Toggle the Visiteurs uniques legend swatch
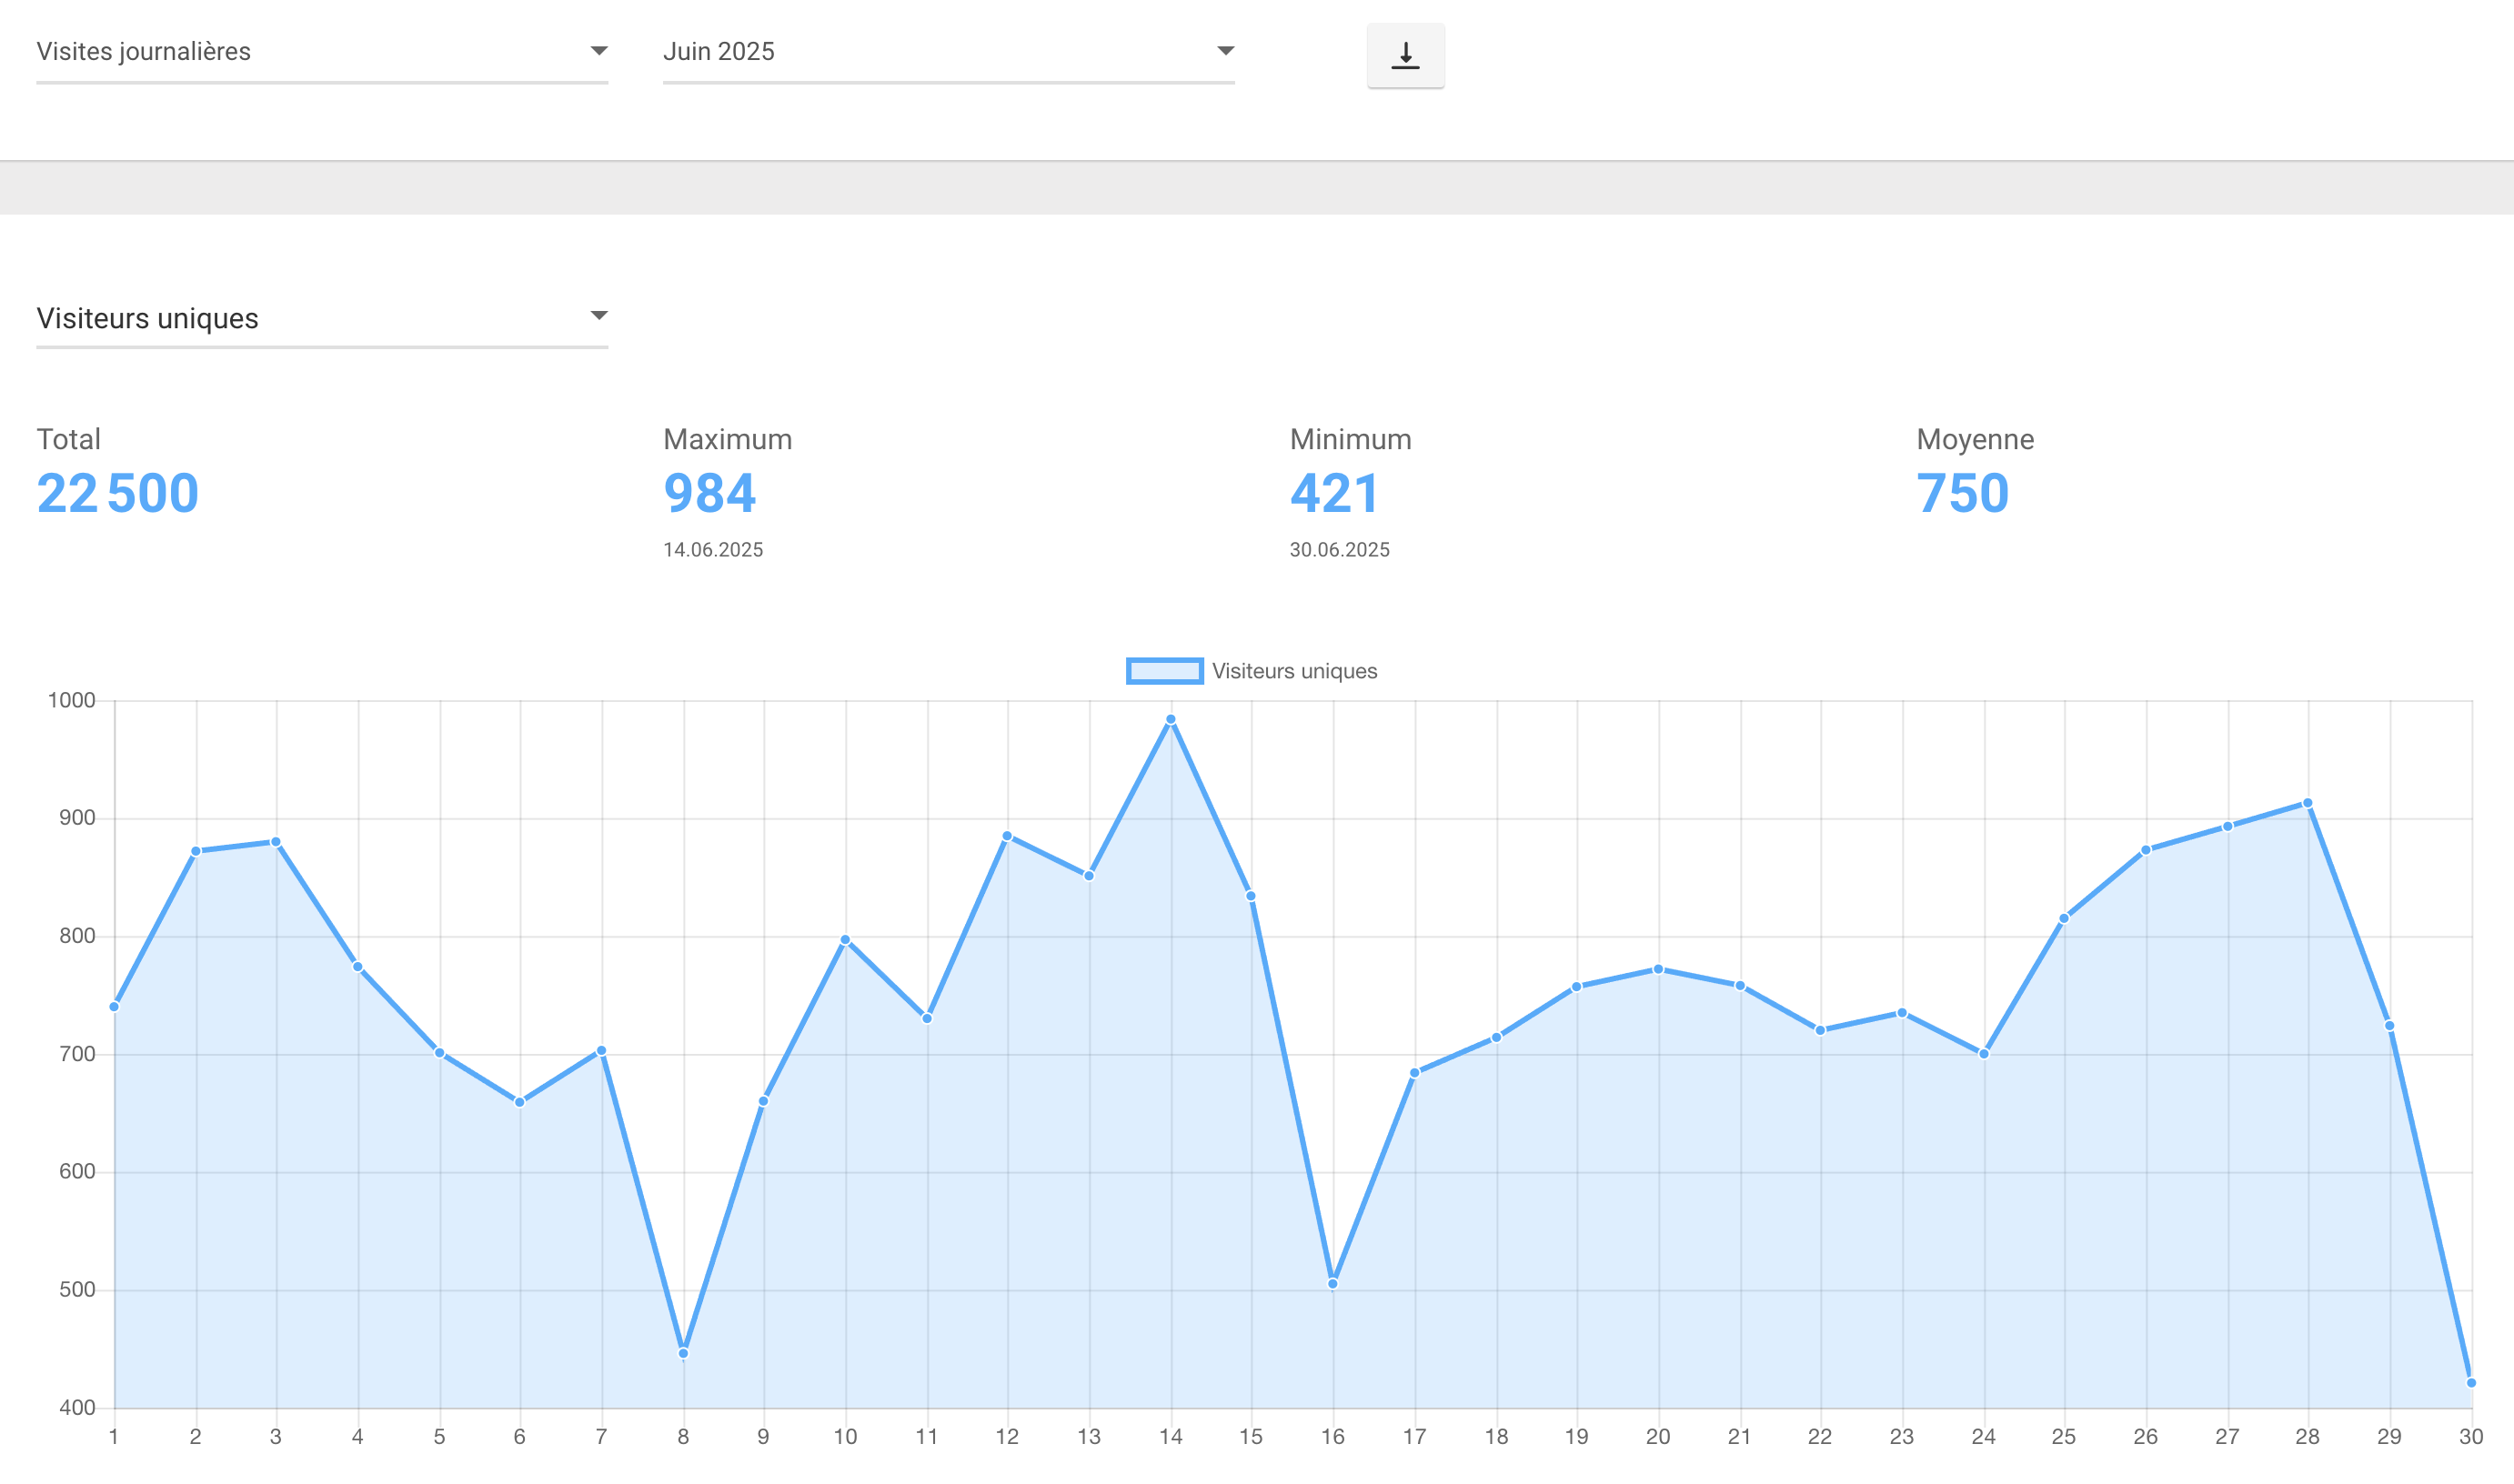The image size is (2514, 1484). point(1164,671)
